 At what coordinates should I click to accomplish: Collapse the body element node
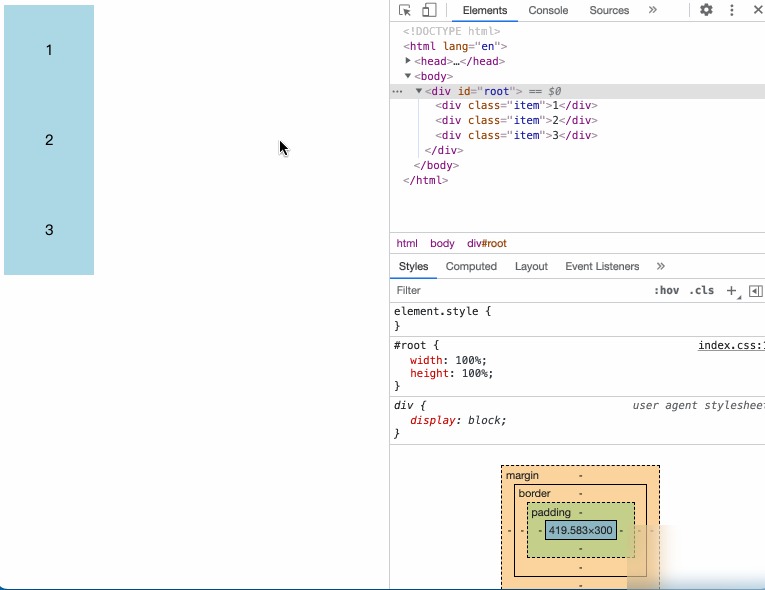pyautogui.click(x=408, y=76)
